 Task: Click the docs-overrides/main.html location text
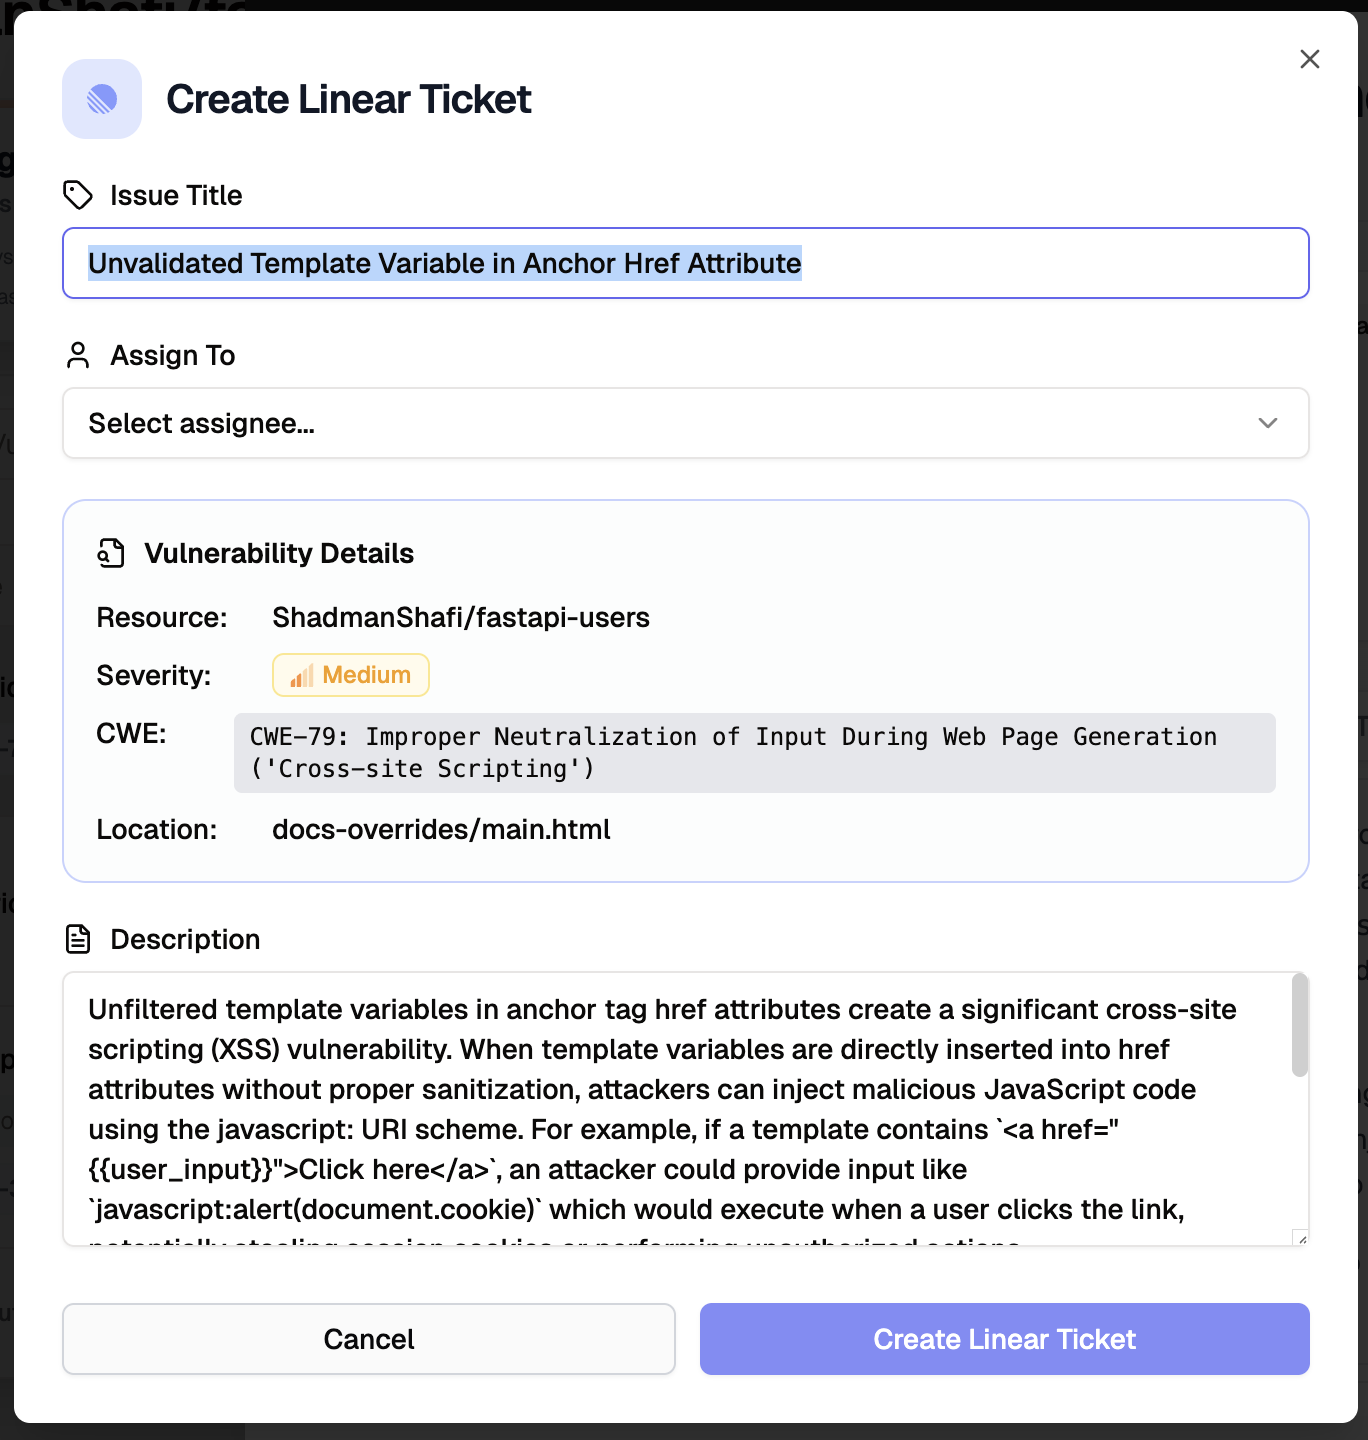(441, 829)
